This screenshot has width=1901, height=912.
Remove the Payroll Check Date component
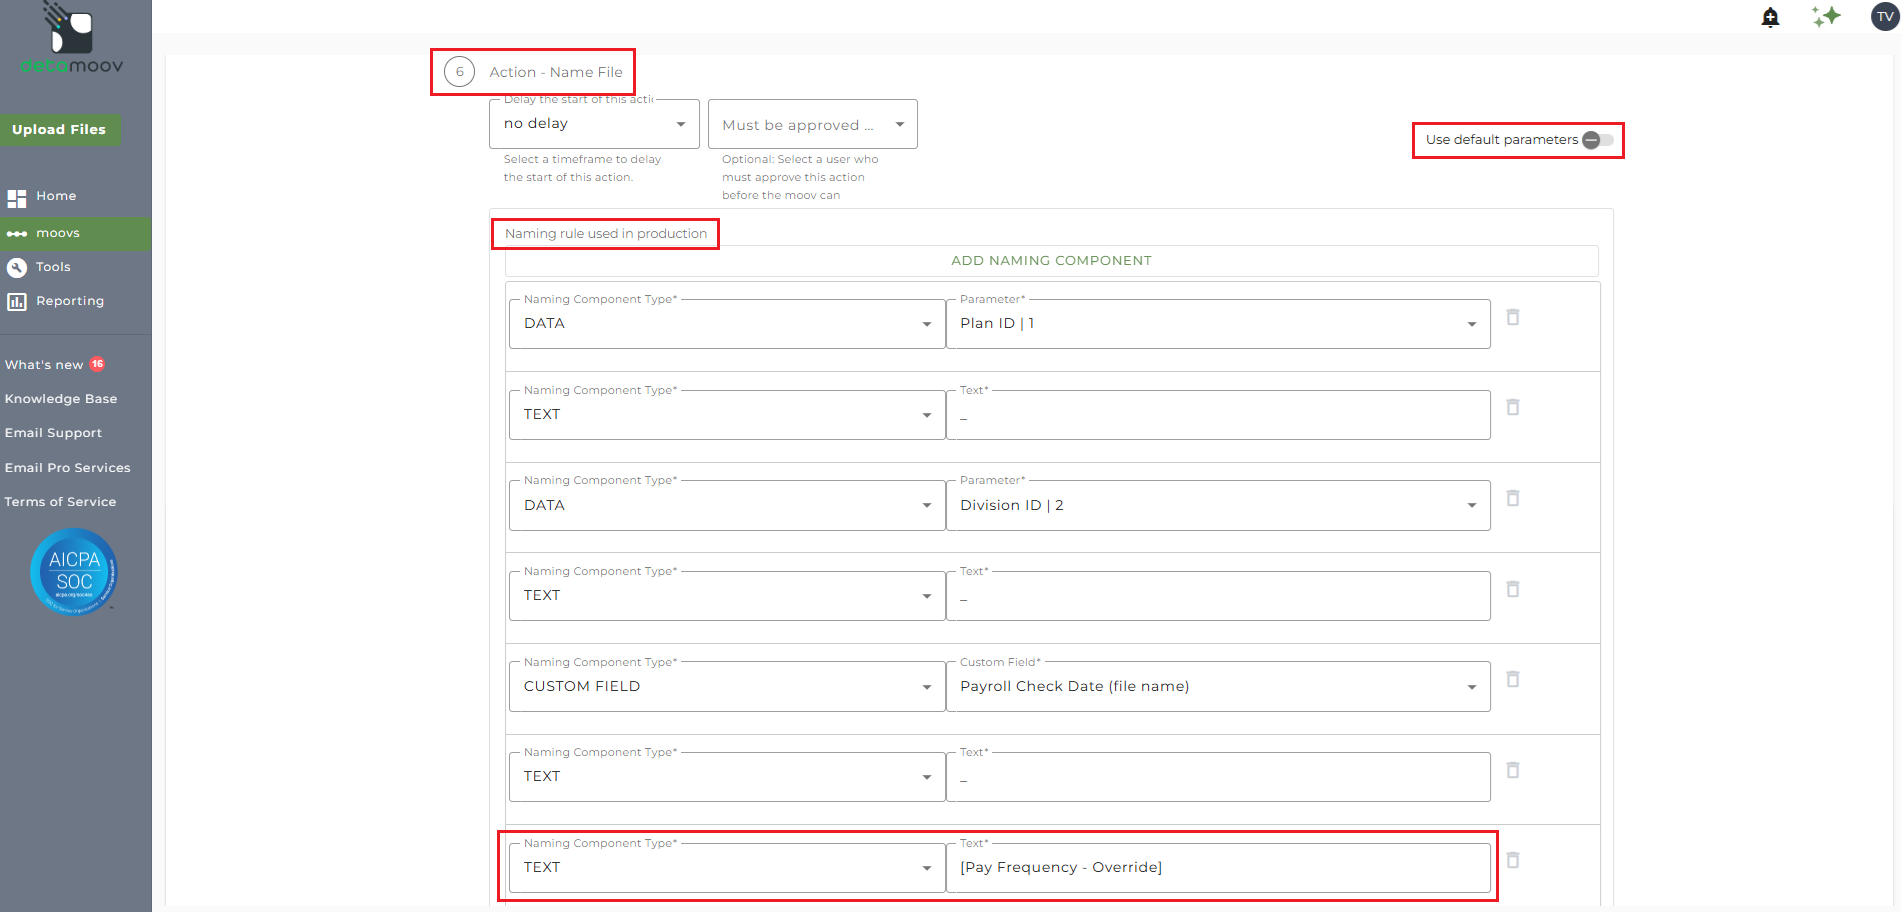click(1513, 680)
